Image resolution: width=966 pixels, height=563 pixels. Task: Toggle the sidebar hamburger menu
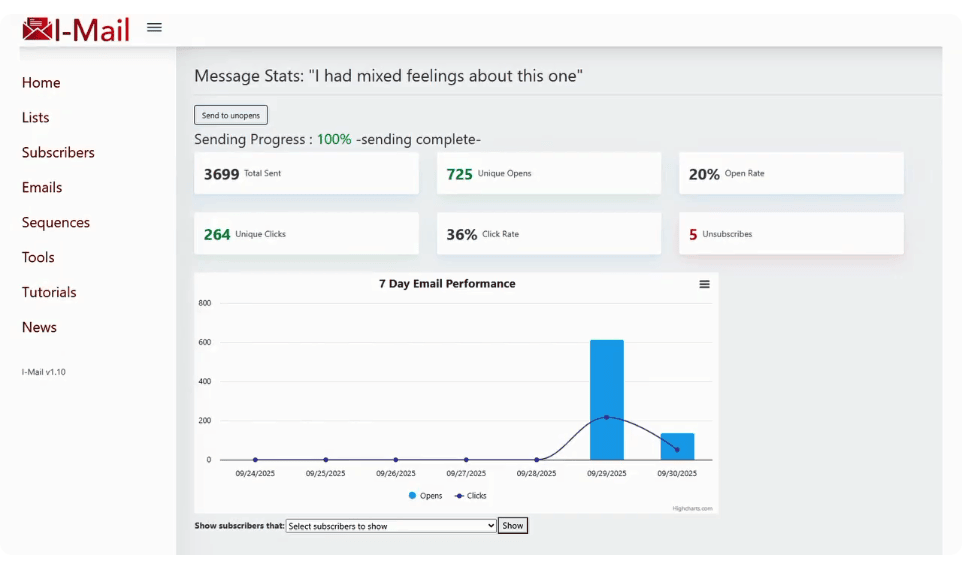154,27
